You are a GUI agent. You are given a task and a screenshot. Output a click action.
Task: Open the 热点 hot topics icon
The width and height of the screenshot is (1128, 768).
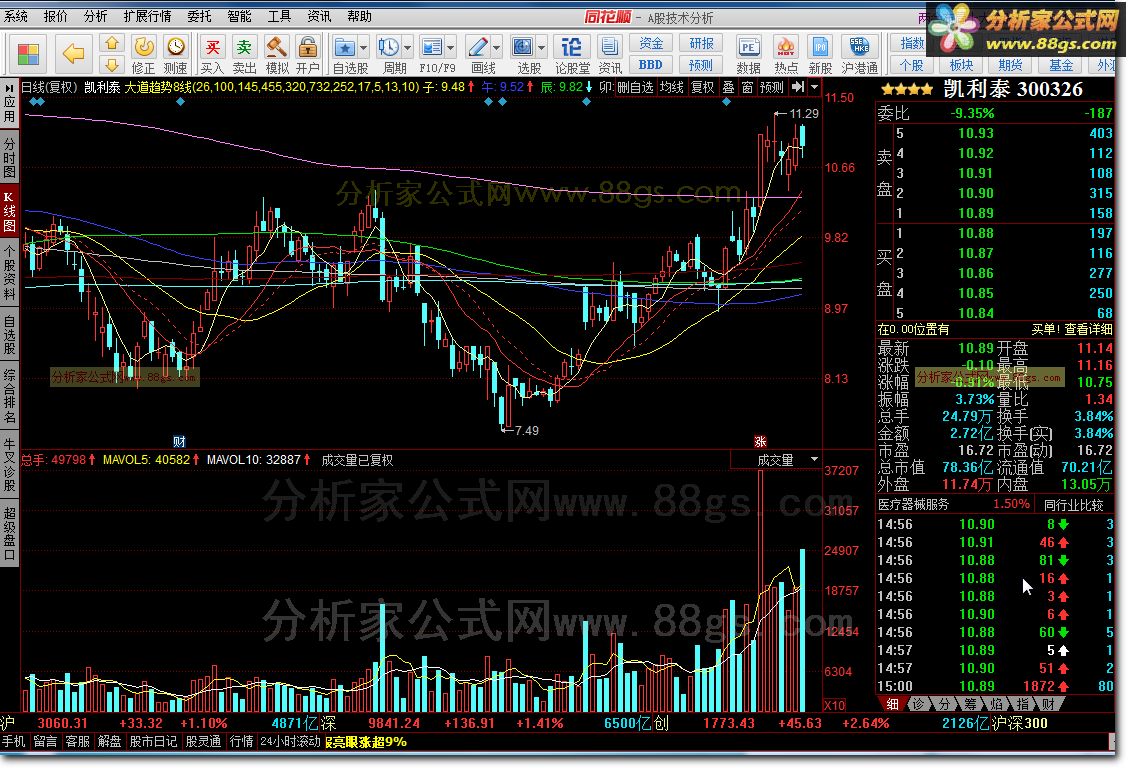786,54
